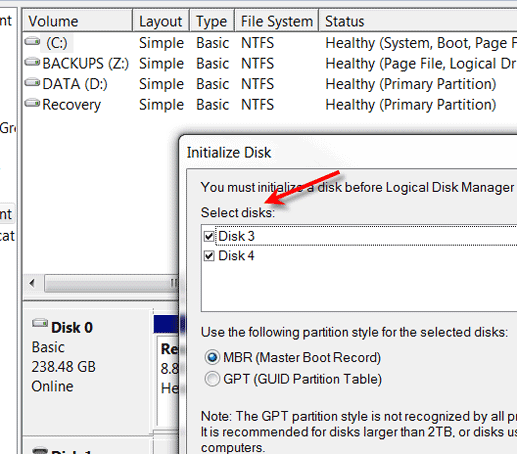Click Basic type cell of C: row

pos(213,43)
